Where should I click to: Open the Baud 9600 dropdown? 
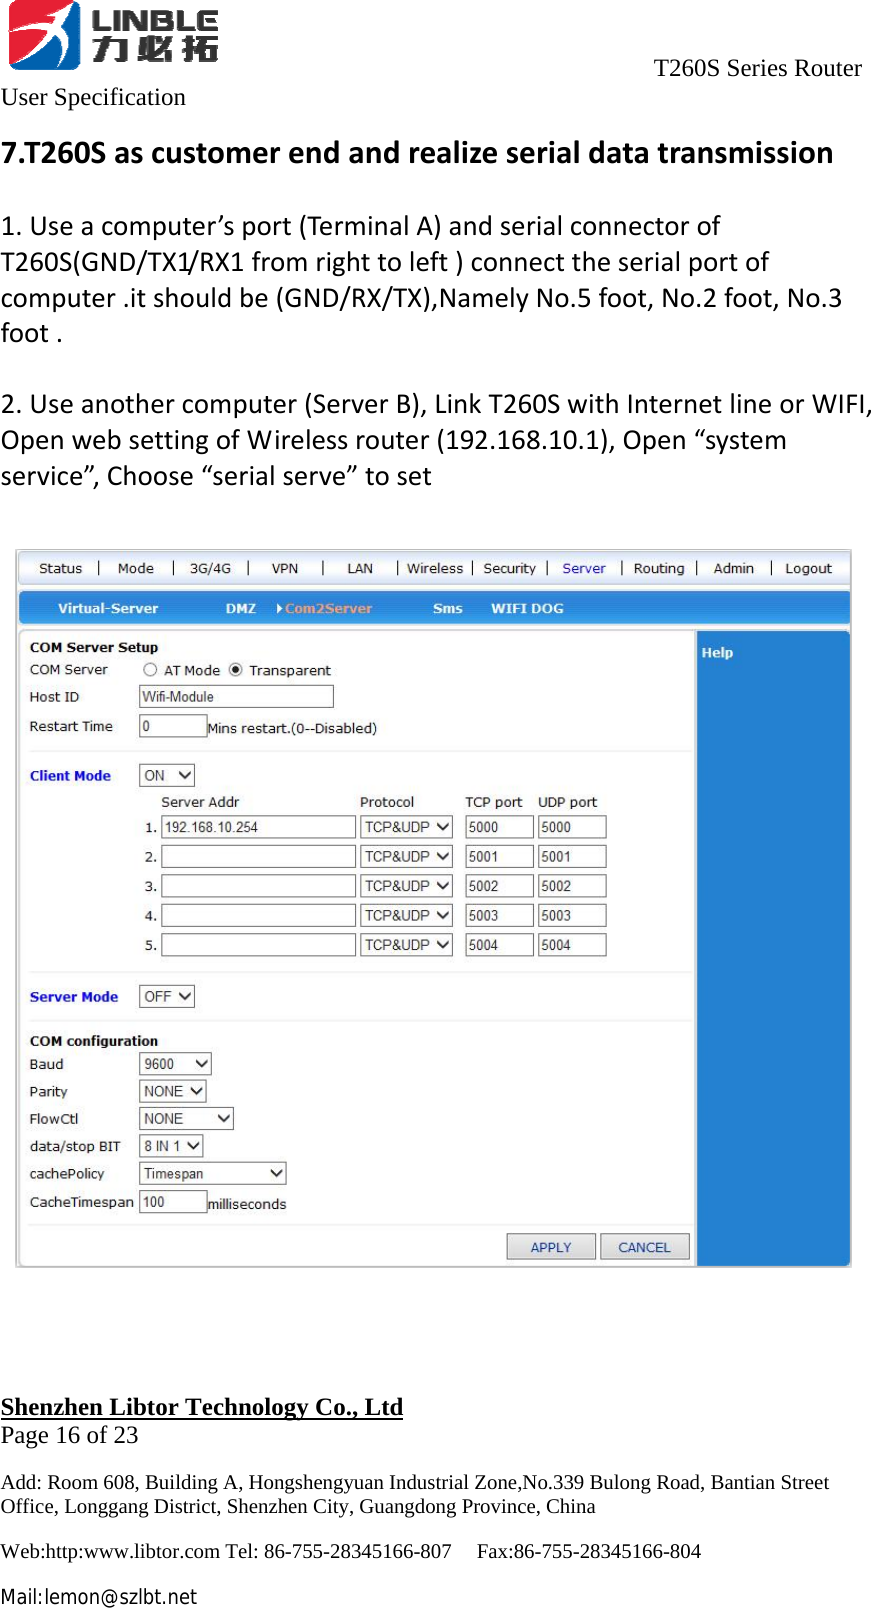[x=175, y=1064]
